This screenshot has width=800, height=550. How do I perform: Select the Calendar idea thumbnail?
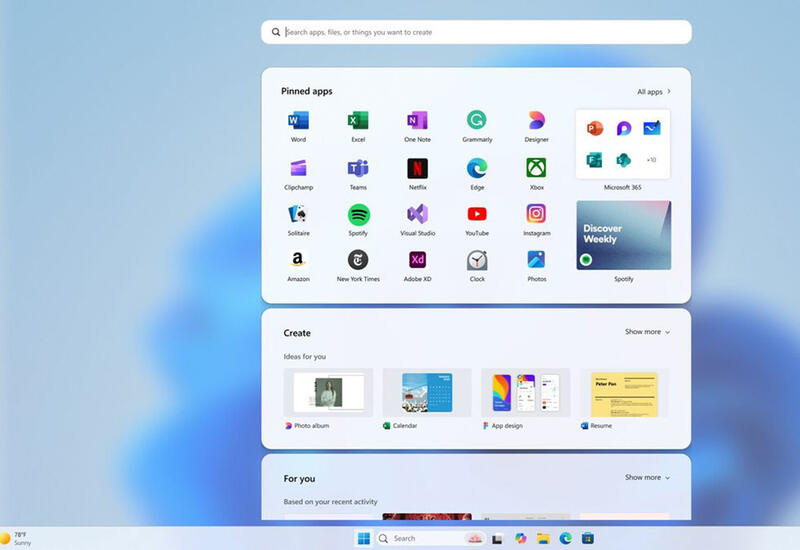427,393
